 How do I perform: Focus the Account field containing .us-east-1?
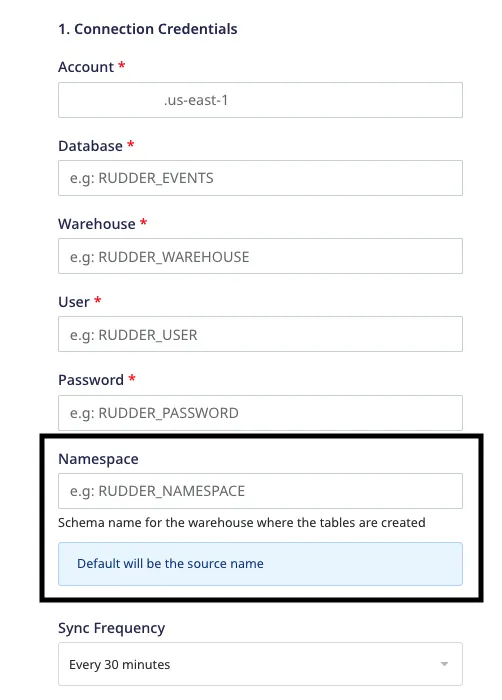tap(260, 100)
